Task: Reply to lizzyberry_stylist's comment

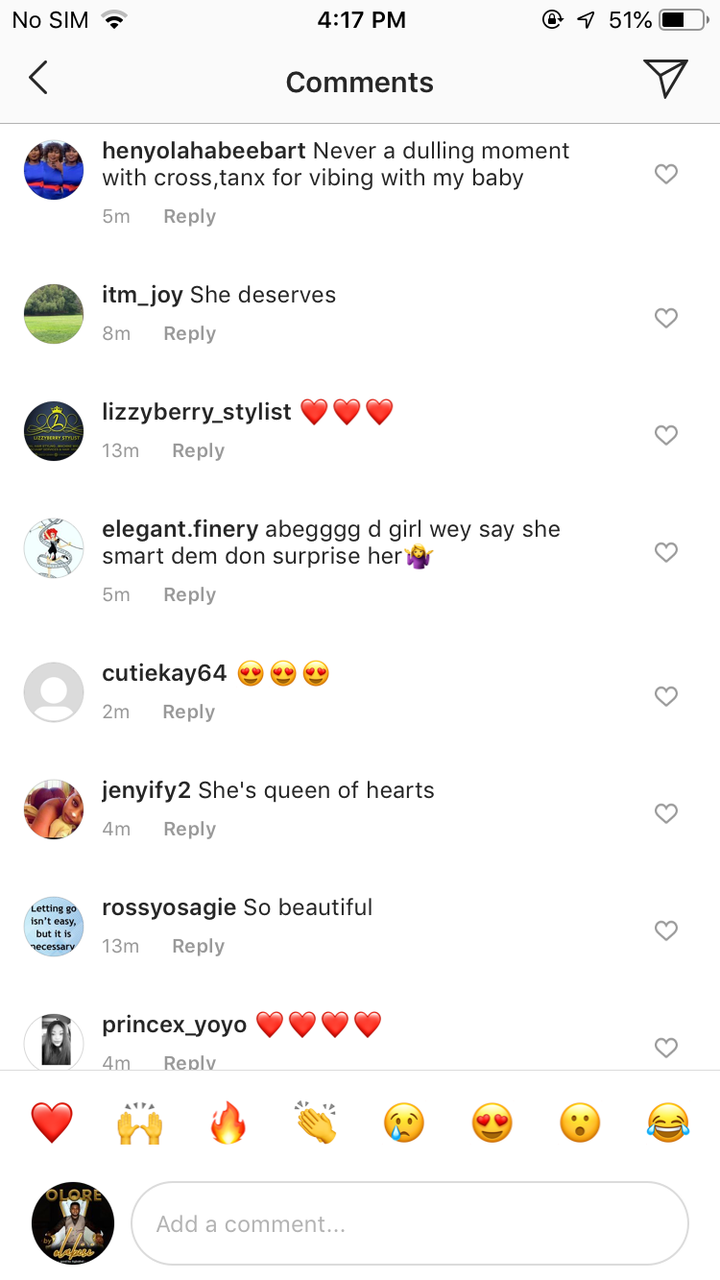Action: 198,451
